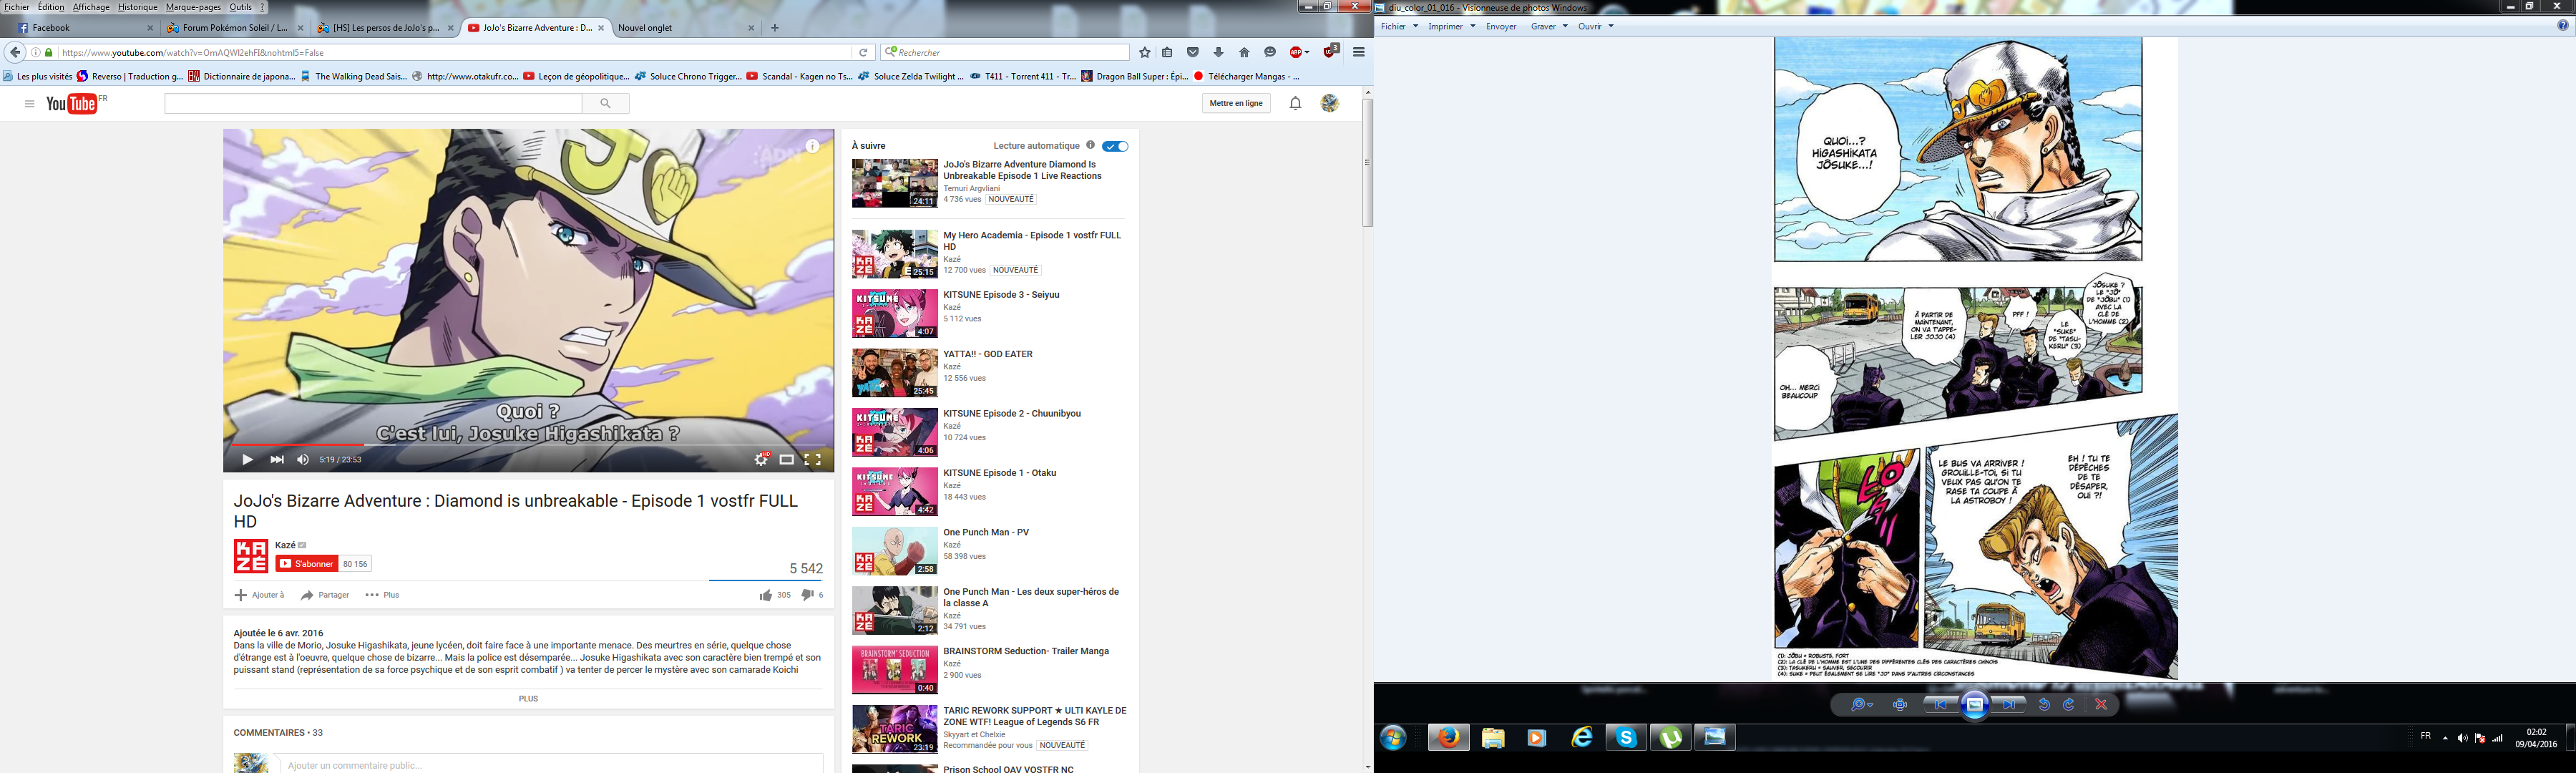Open Firefox Affichage menu
Screen dimensions: 2576x773
[91, 7]
